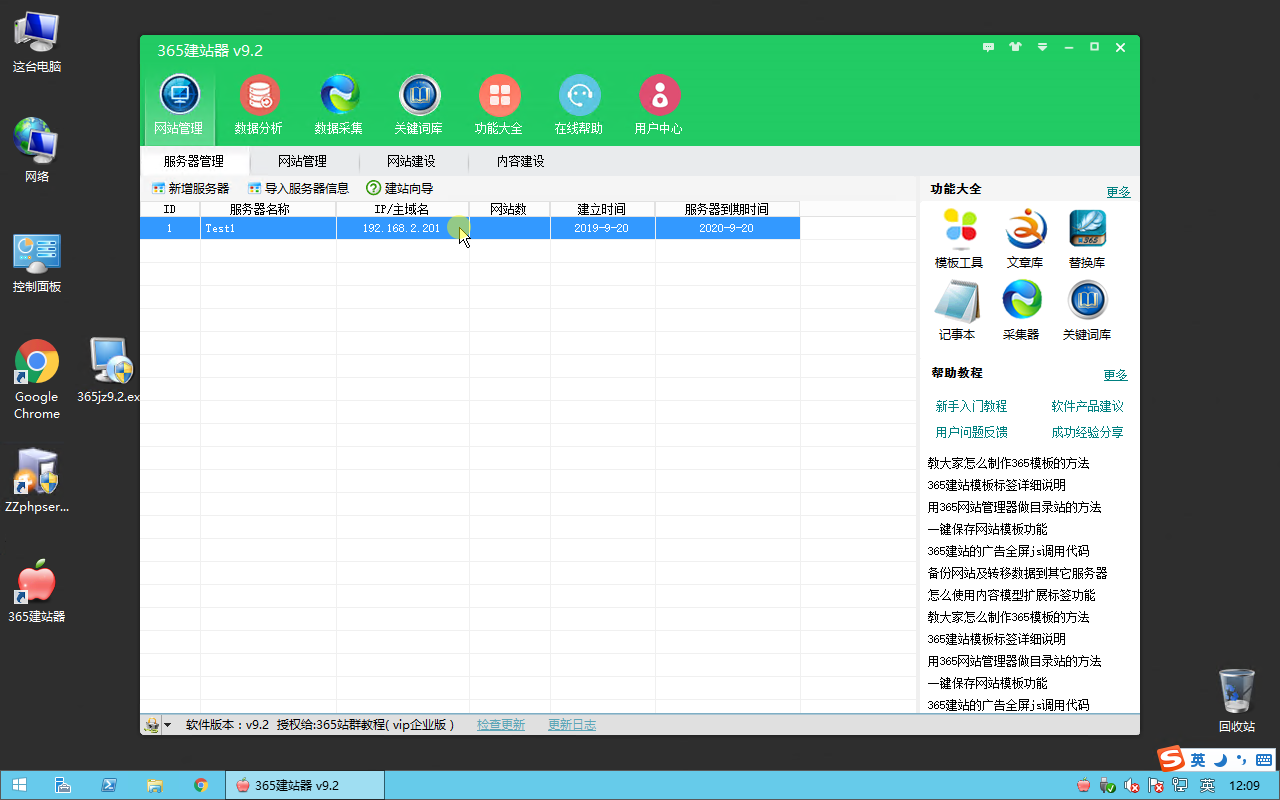The width and height of the screenshot is (1280, 800).
Task: Click the 更多 link beside 功能大全
Action: tap(1118, 192)
